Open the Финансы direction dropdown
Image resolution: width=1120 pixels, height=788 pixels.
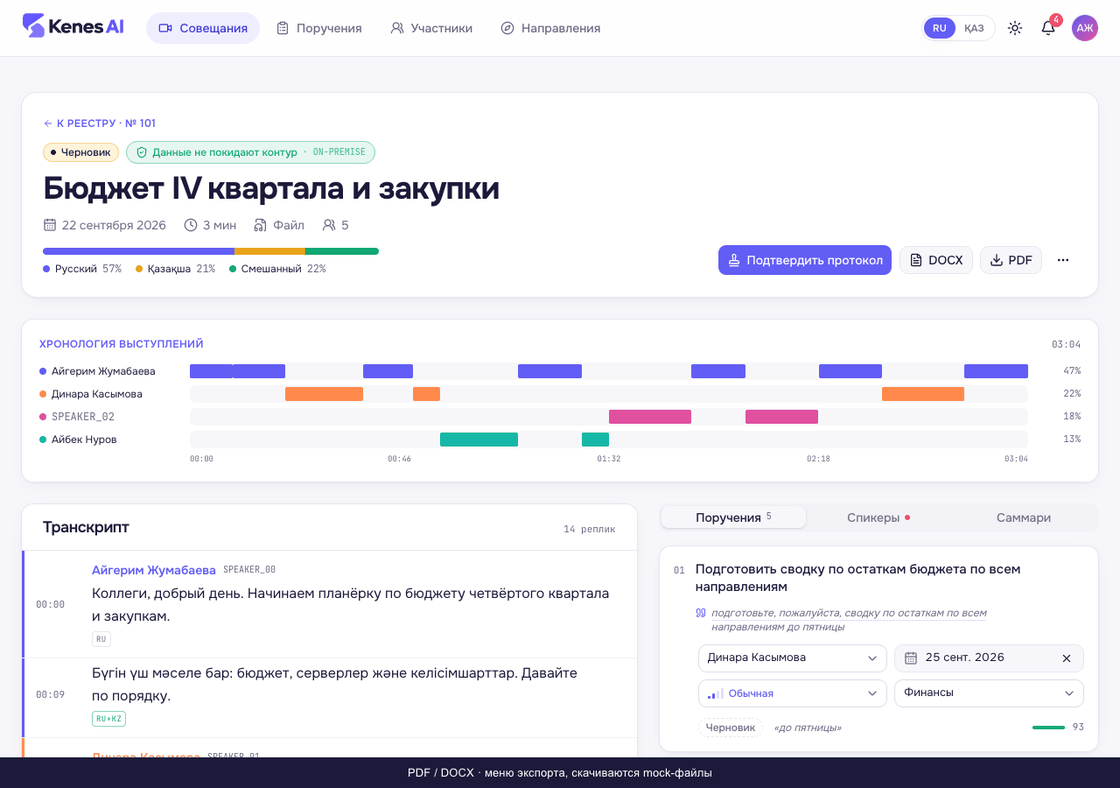(989, 693)
